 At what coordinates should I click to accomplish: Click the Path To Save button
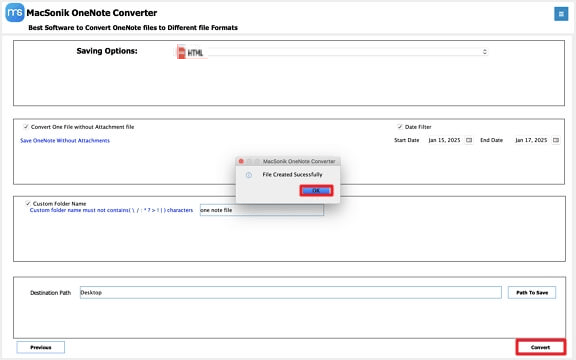point(532,292)
